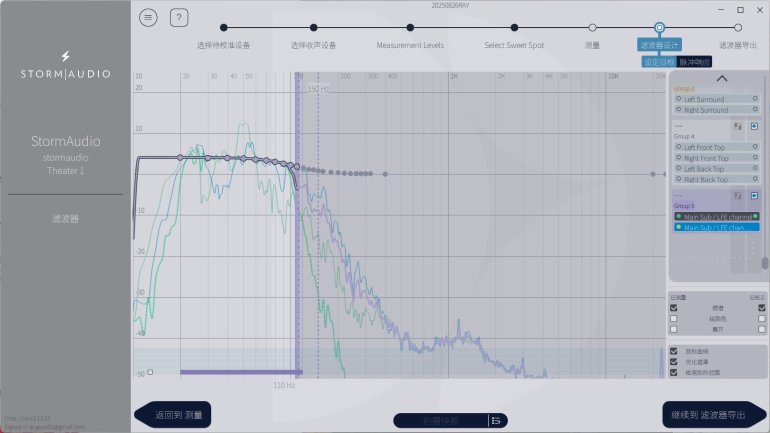
Task: Click the question mark help icon
Action: point(179,17)
